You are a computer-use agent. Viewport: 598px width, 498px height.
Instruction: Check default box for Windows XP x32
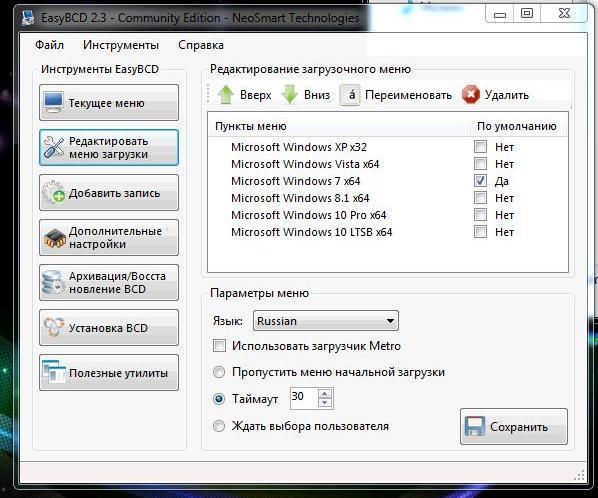point(480,146)
